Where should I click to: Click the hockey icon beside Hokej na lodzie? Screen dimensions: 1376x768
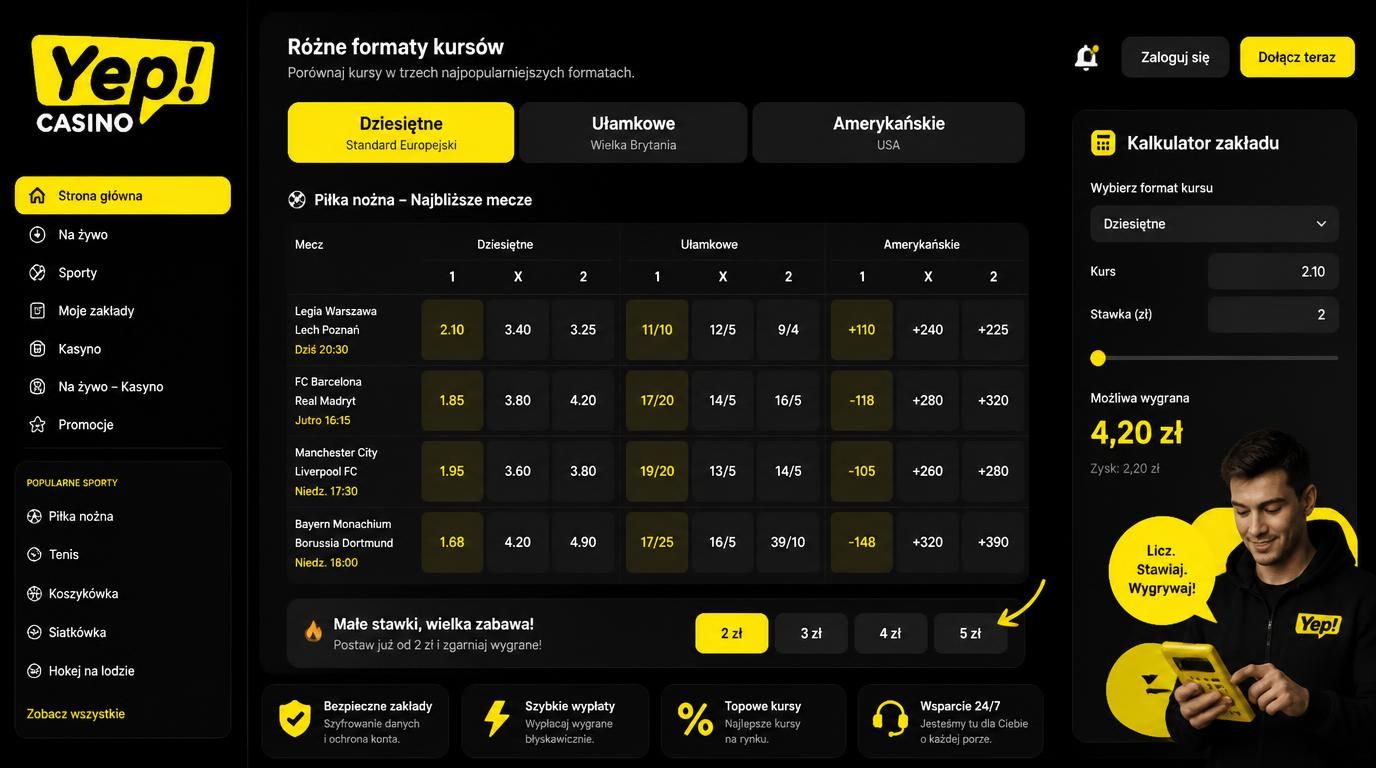click(34, 671)
